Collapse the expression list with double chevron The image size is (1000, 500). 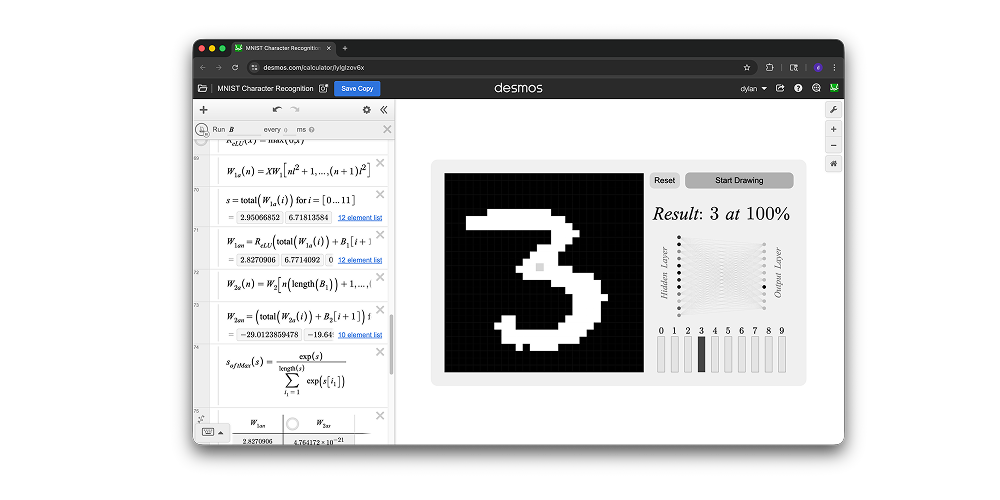coord(384,110)
